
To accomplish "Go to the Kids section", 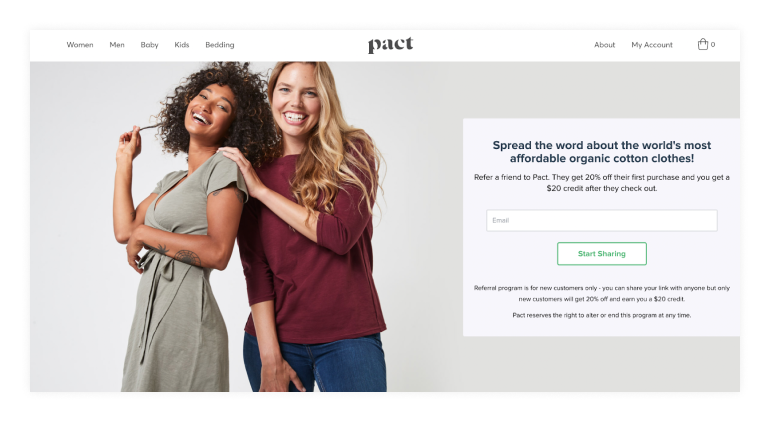I will tap(182, 45).
